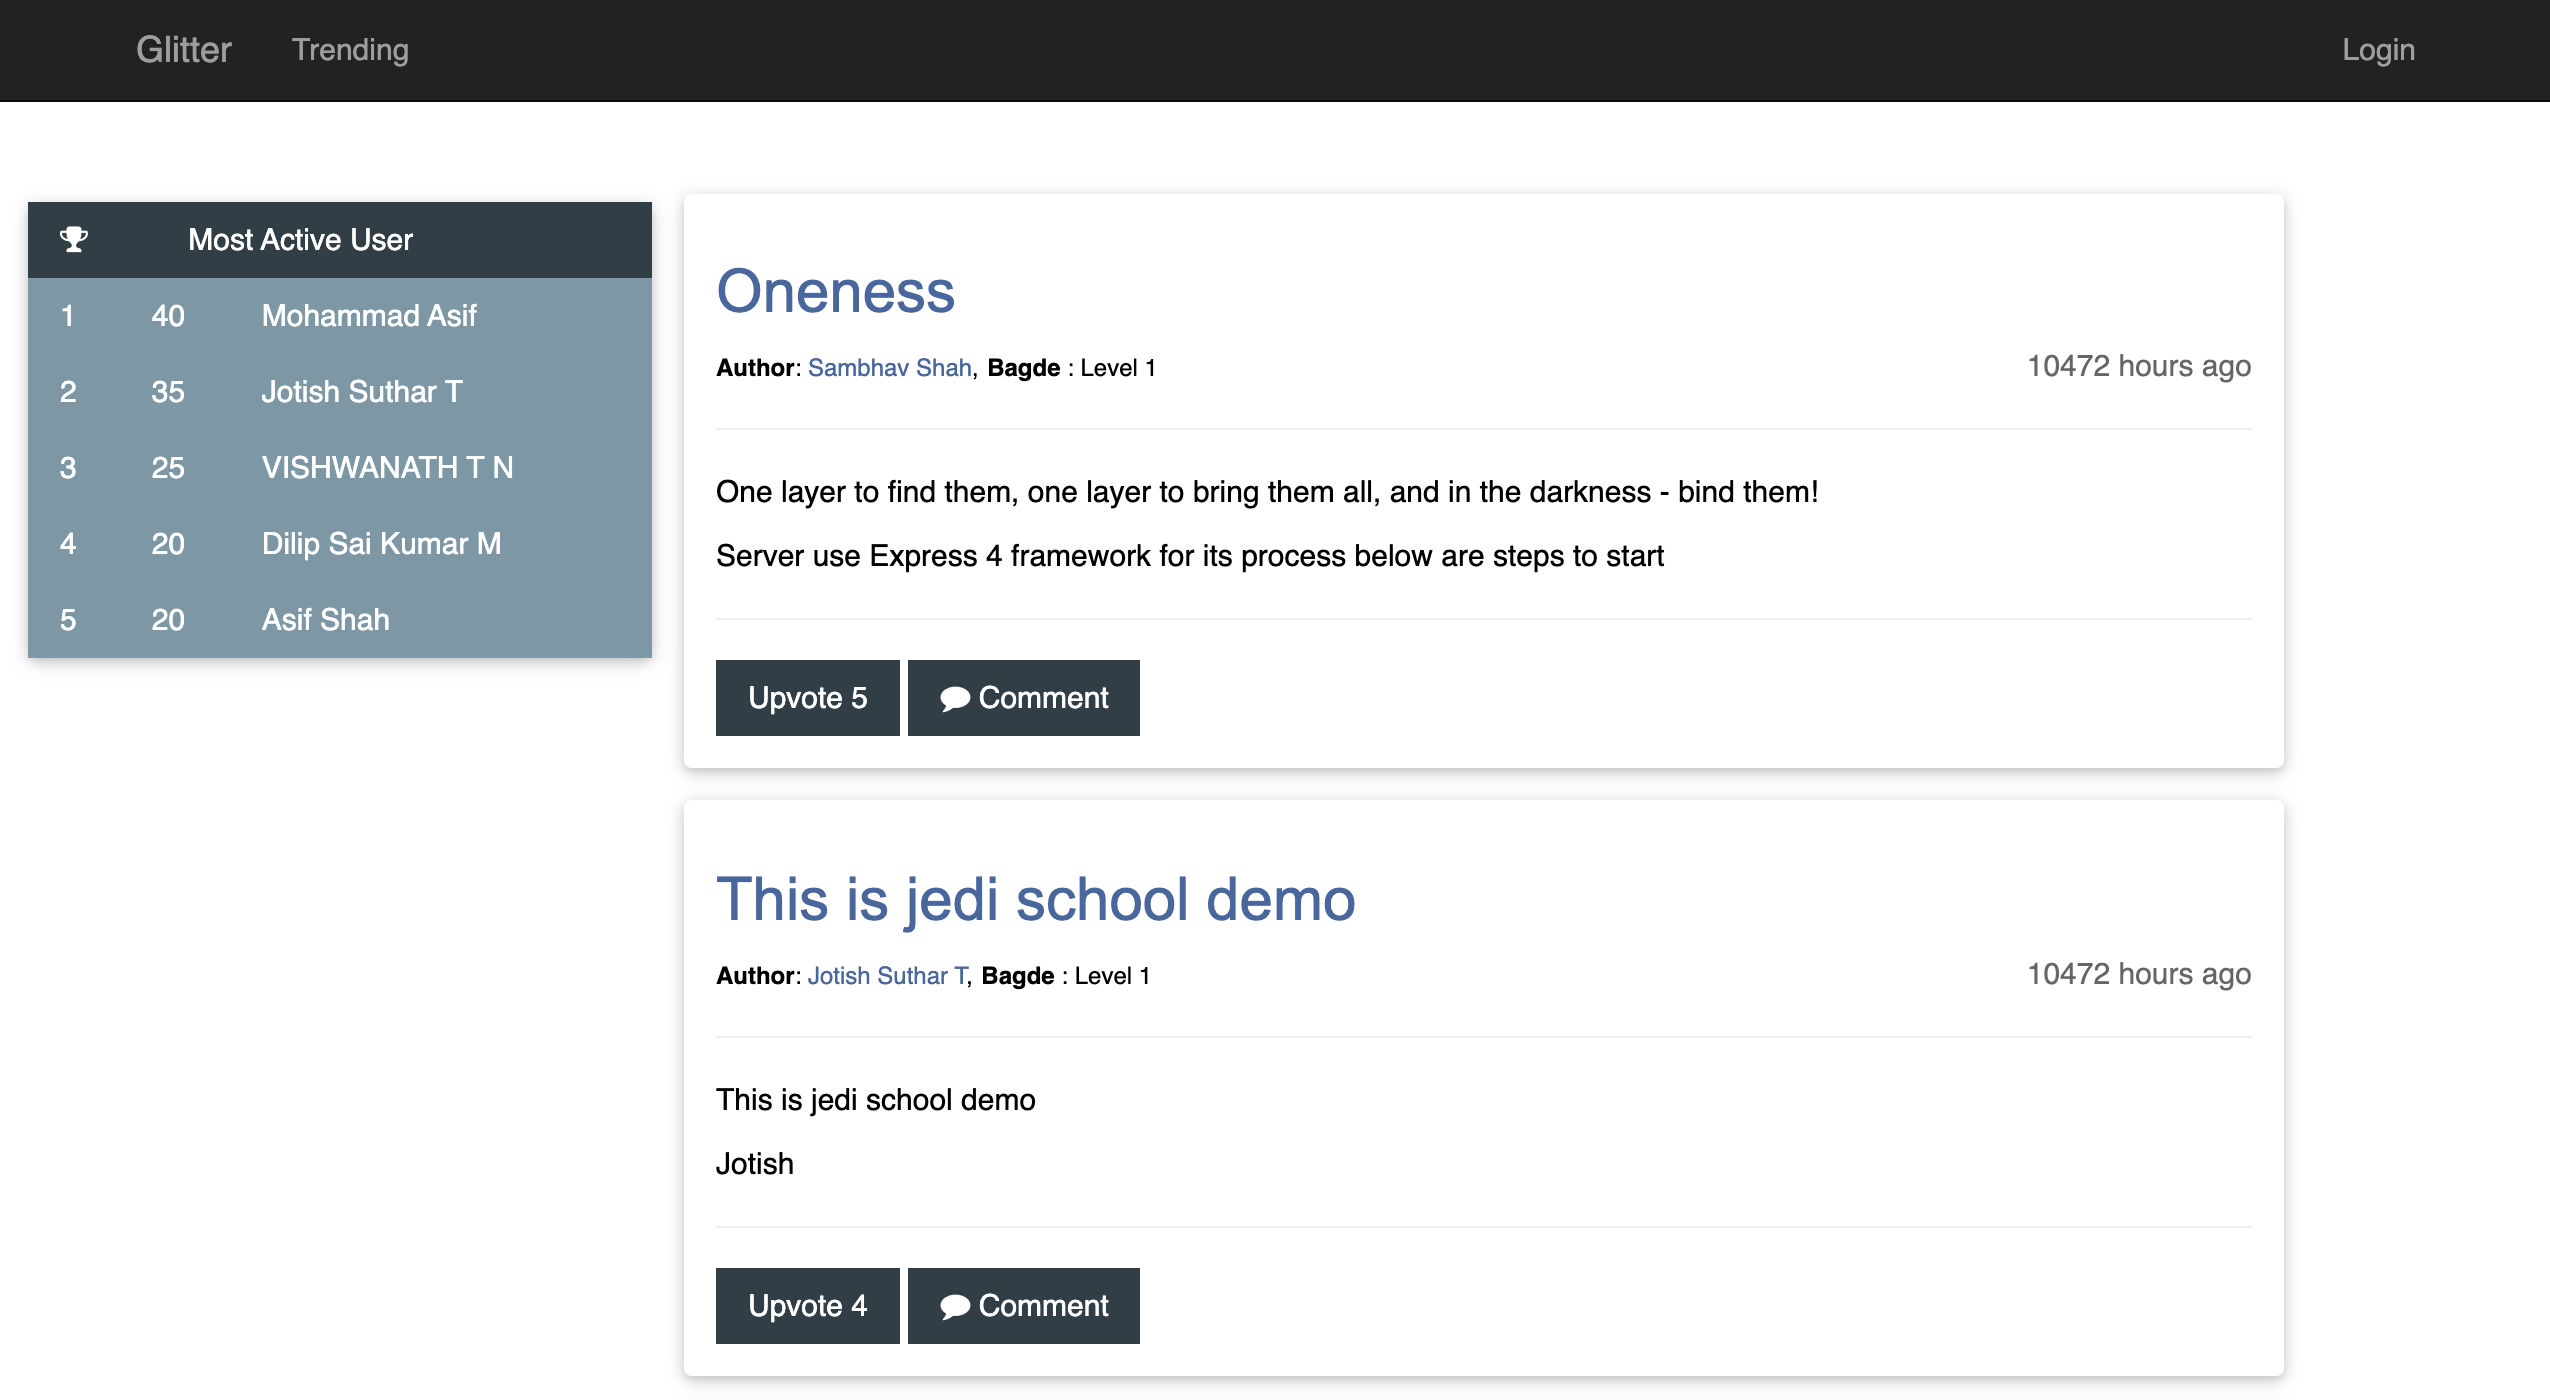Upvote the jedi school demo post
Screen dimensions: 2550x1400
tap(807, 1306)
